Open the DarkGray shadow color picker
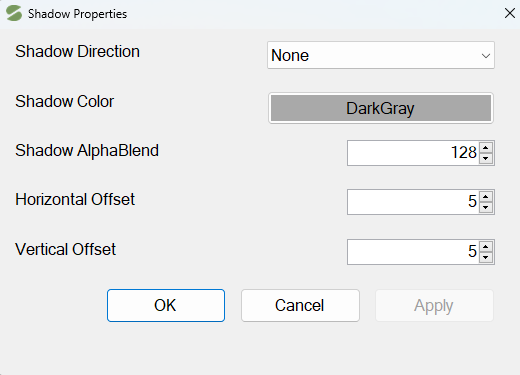The height and width of the screenshot is (375, 520). click(x=381, y=108)
